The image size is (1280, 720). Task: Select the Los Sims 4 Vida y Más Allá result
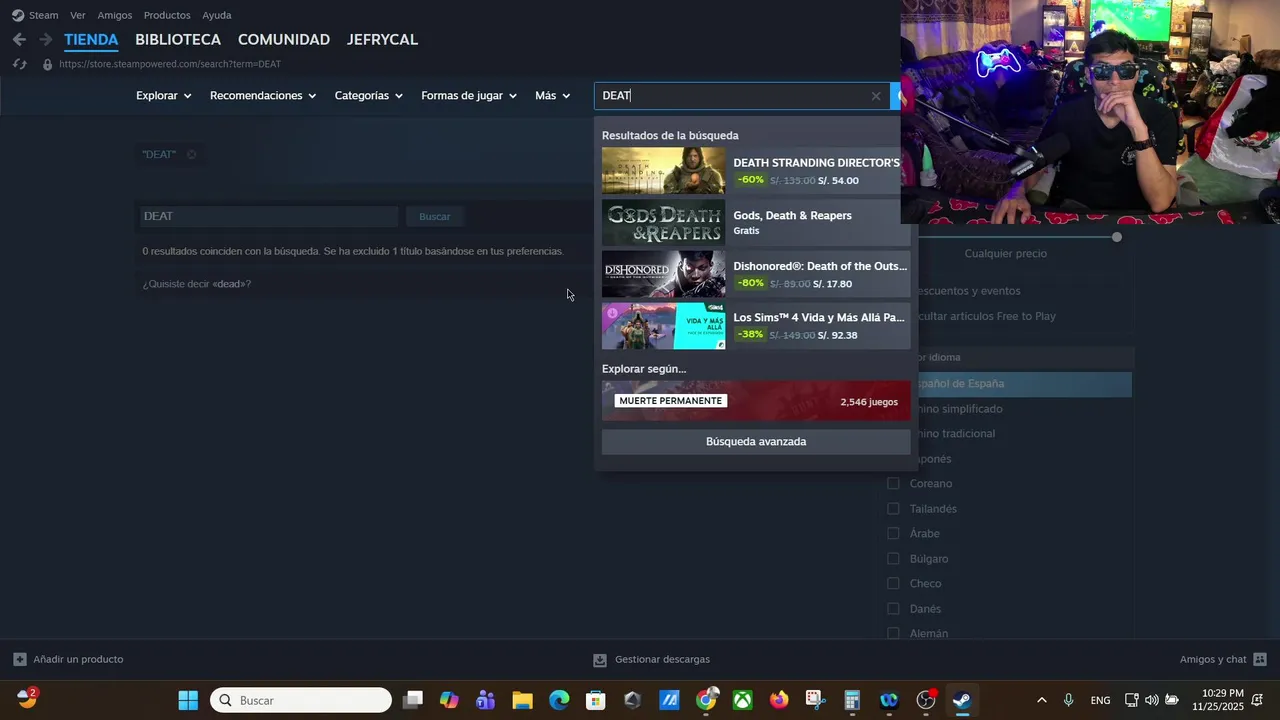point(756,326)
